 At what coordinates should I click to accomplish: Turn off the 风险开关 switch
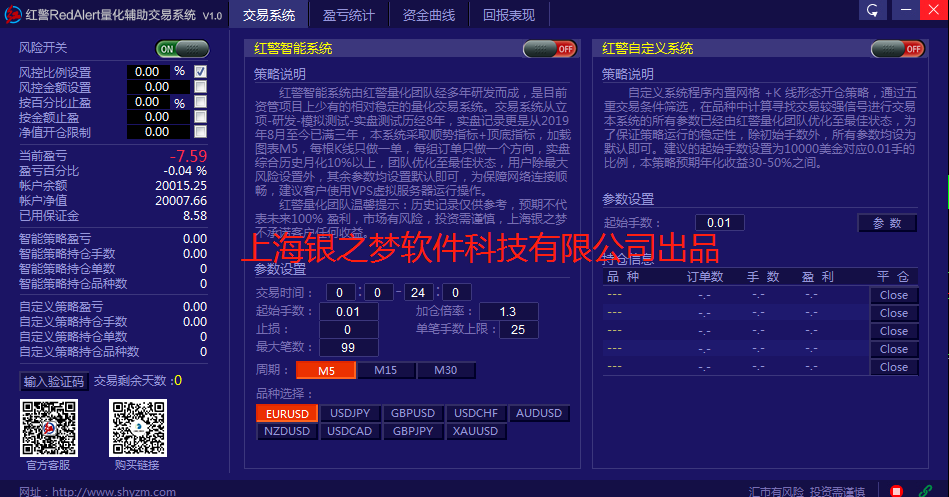182,48
